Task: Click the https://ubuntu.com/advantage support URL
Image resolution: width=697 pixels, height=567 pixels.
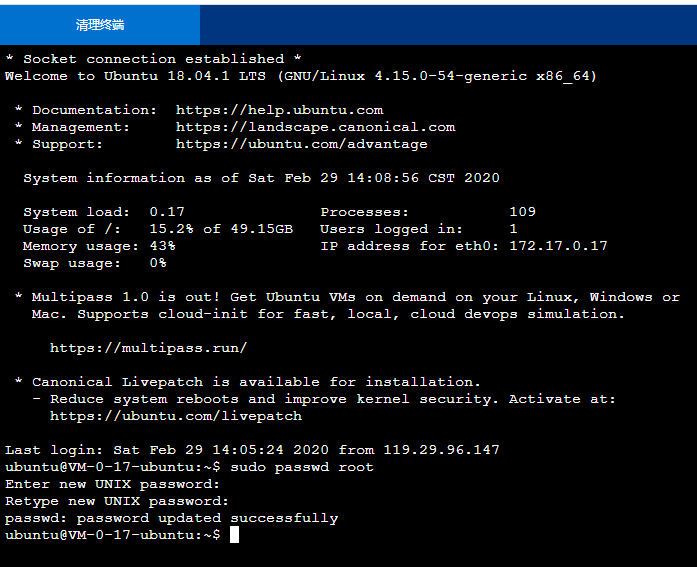Action: (301, 144)
